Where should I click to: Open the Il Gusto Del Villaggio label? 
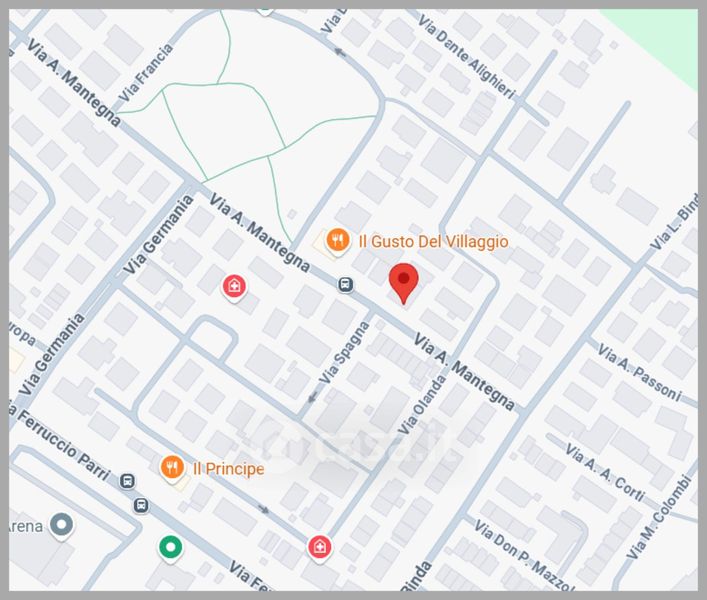click(x=433, y=242)
